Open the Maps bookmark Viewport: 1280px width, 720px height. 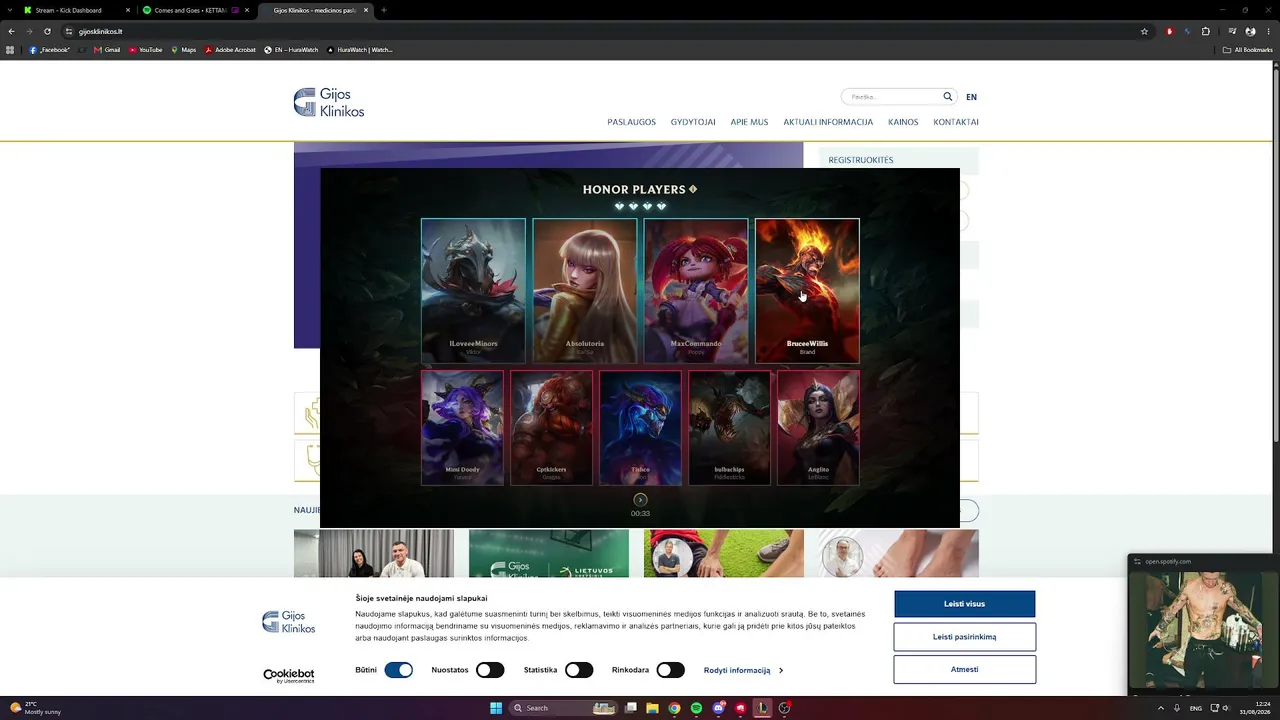(184, 49)
